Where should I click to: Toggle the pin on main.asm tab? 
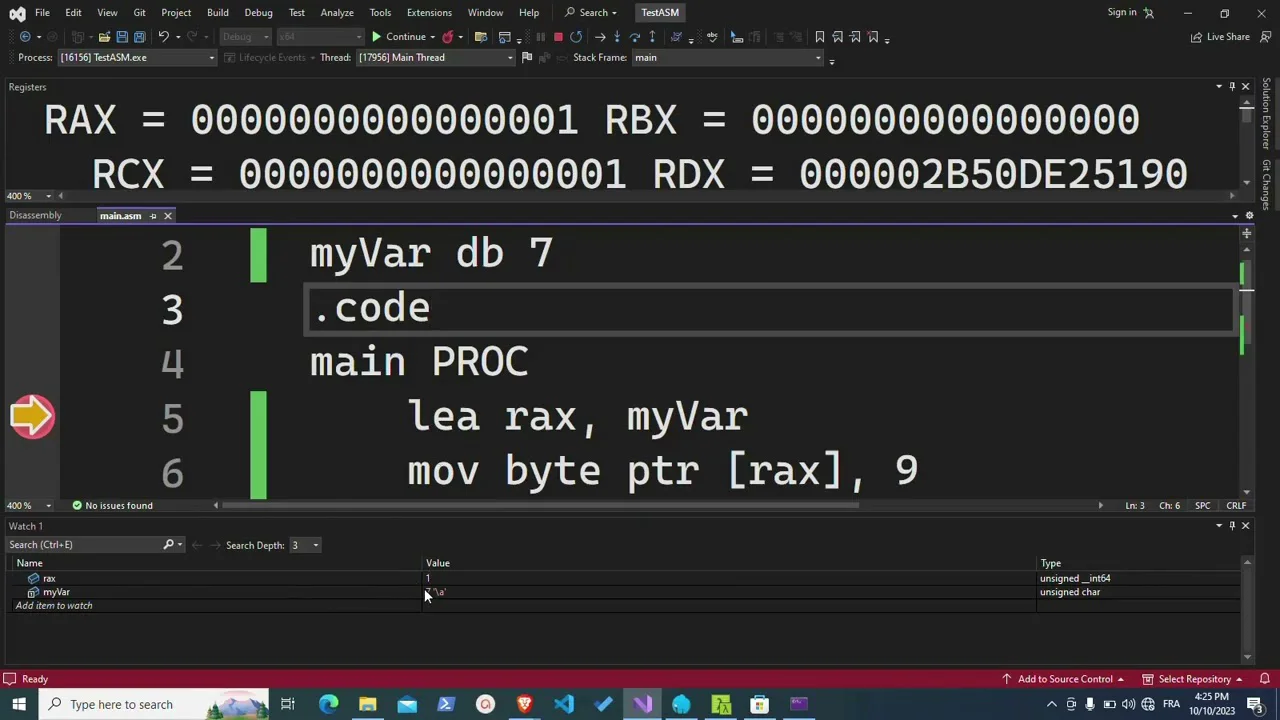pos(153,216)
